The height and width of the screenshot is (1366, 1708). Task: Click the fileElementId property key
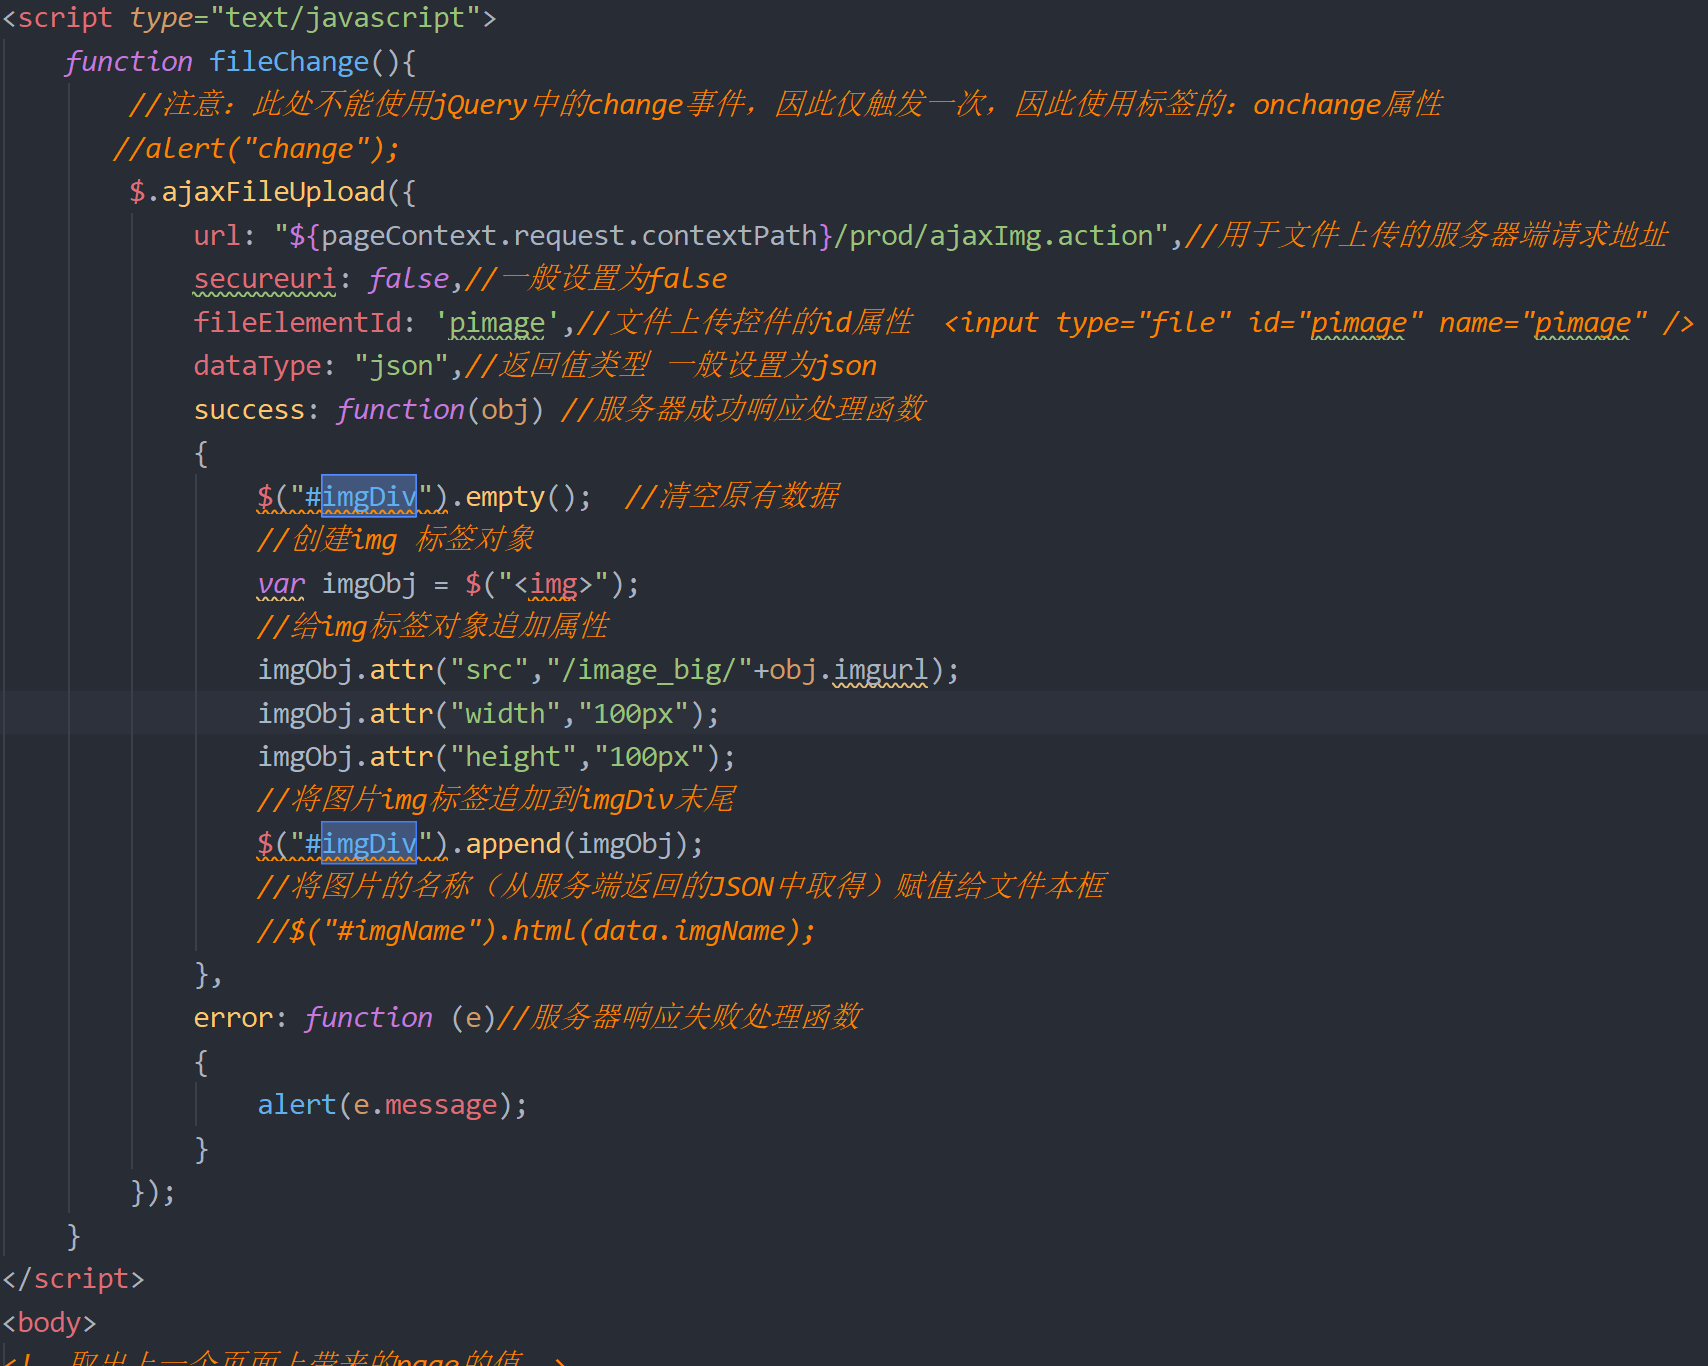tap(297, 322)
